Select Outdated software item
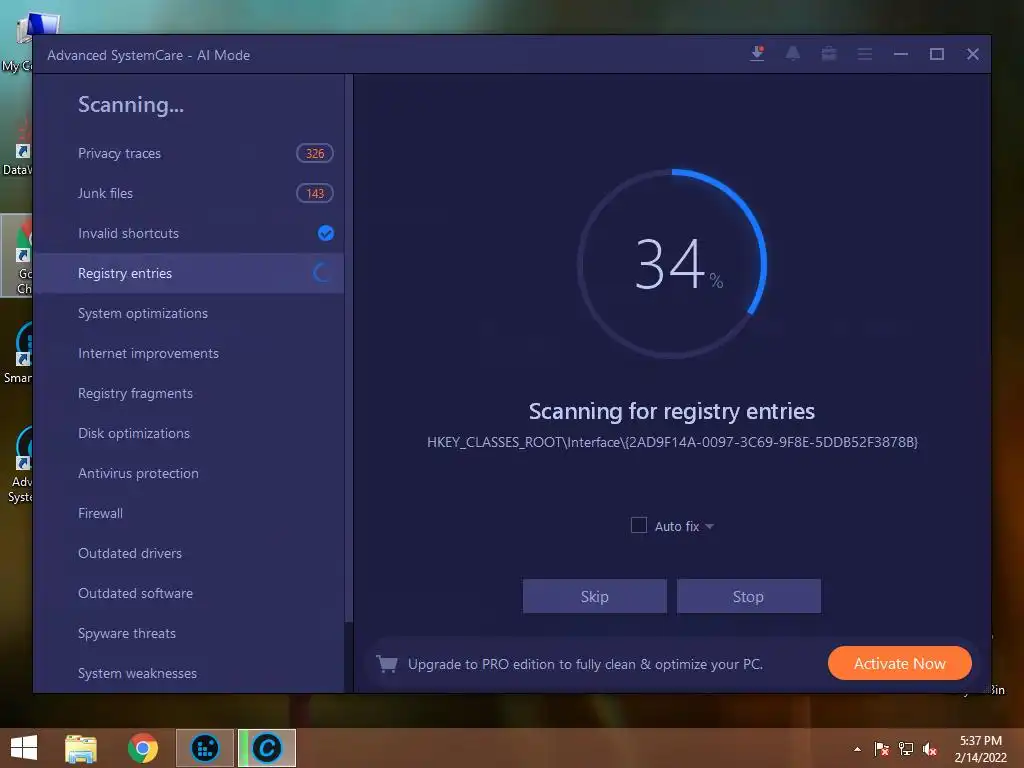This screenshot has height=768, width=1024. (188, 593)
